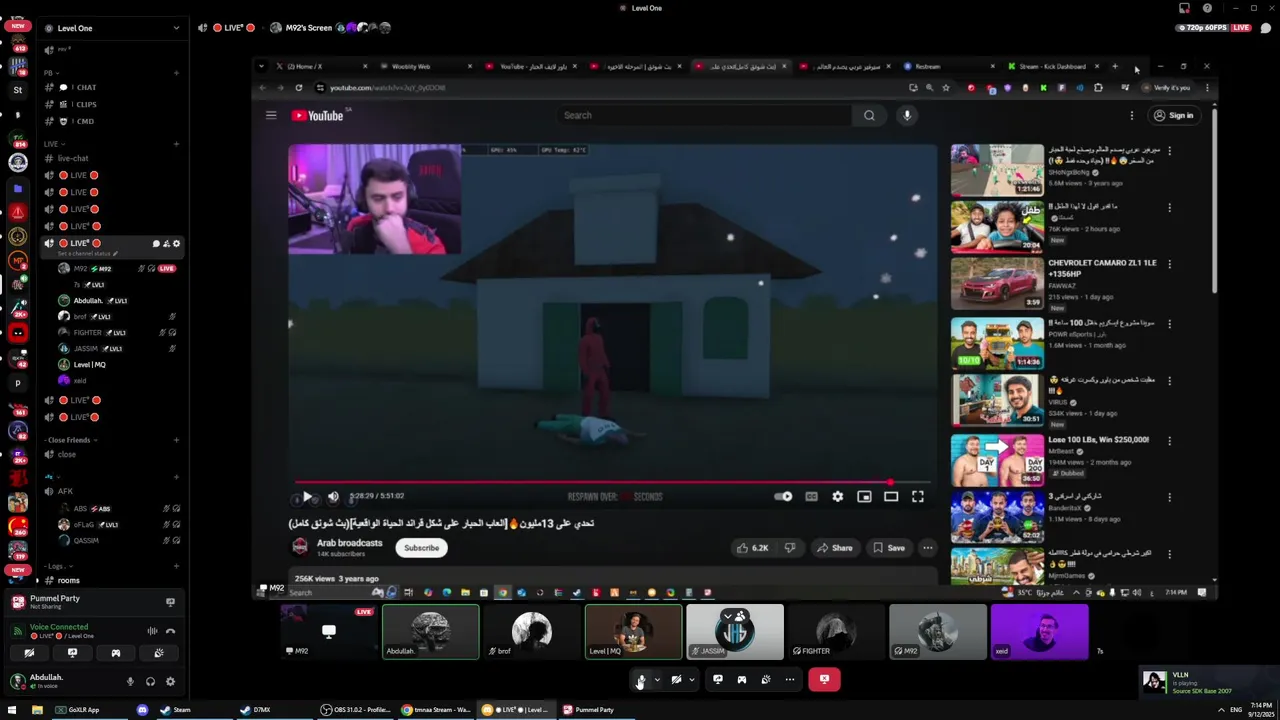The image size is (1280, 720).
Task: Deafen with headphones icon in user panel
Action: click(x=150, y=681)
